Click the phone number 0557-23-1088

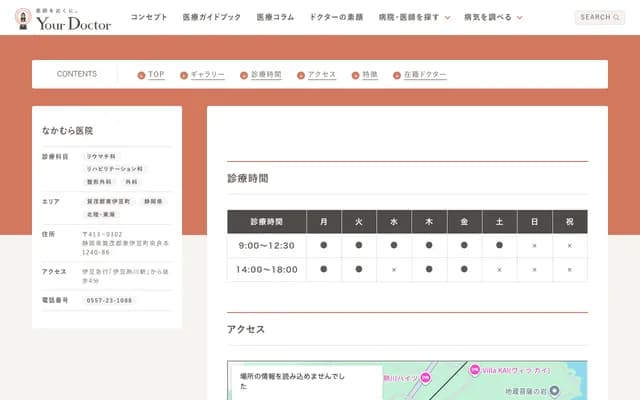coord(108,300)
